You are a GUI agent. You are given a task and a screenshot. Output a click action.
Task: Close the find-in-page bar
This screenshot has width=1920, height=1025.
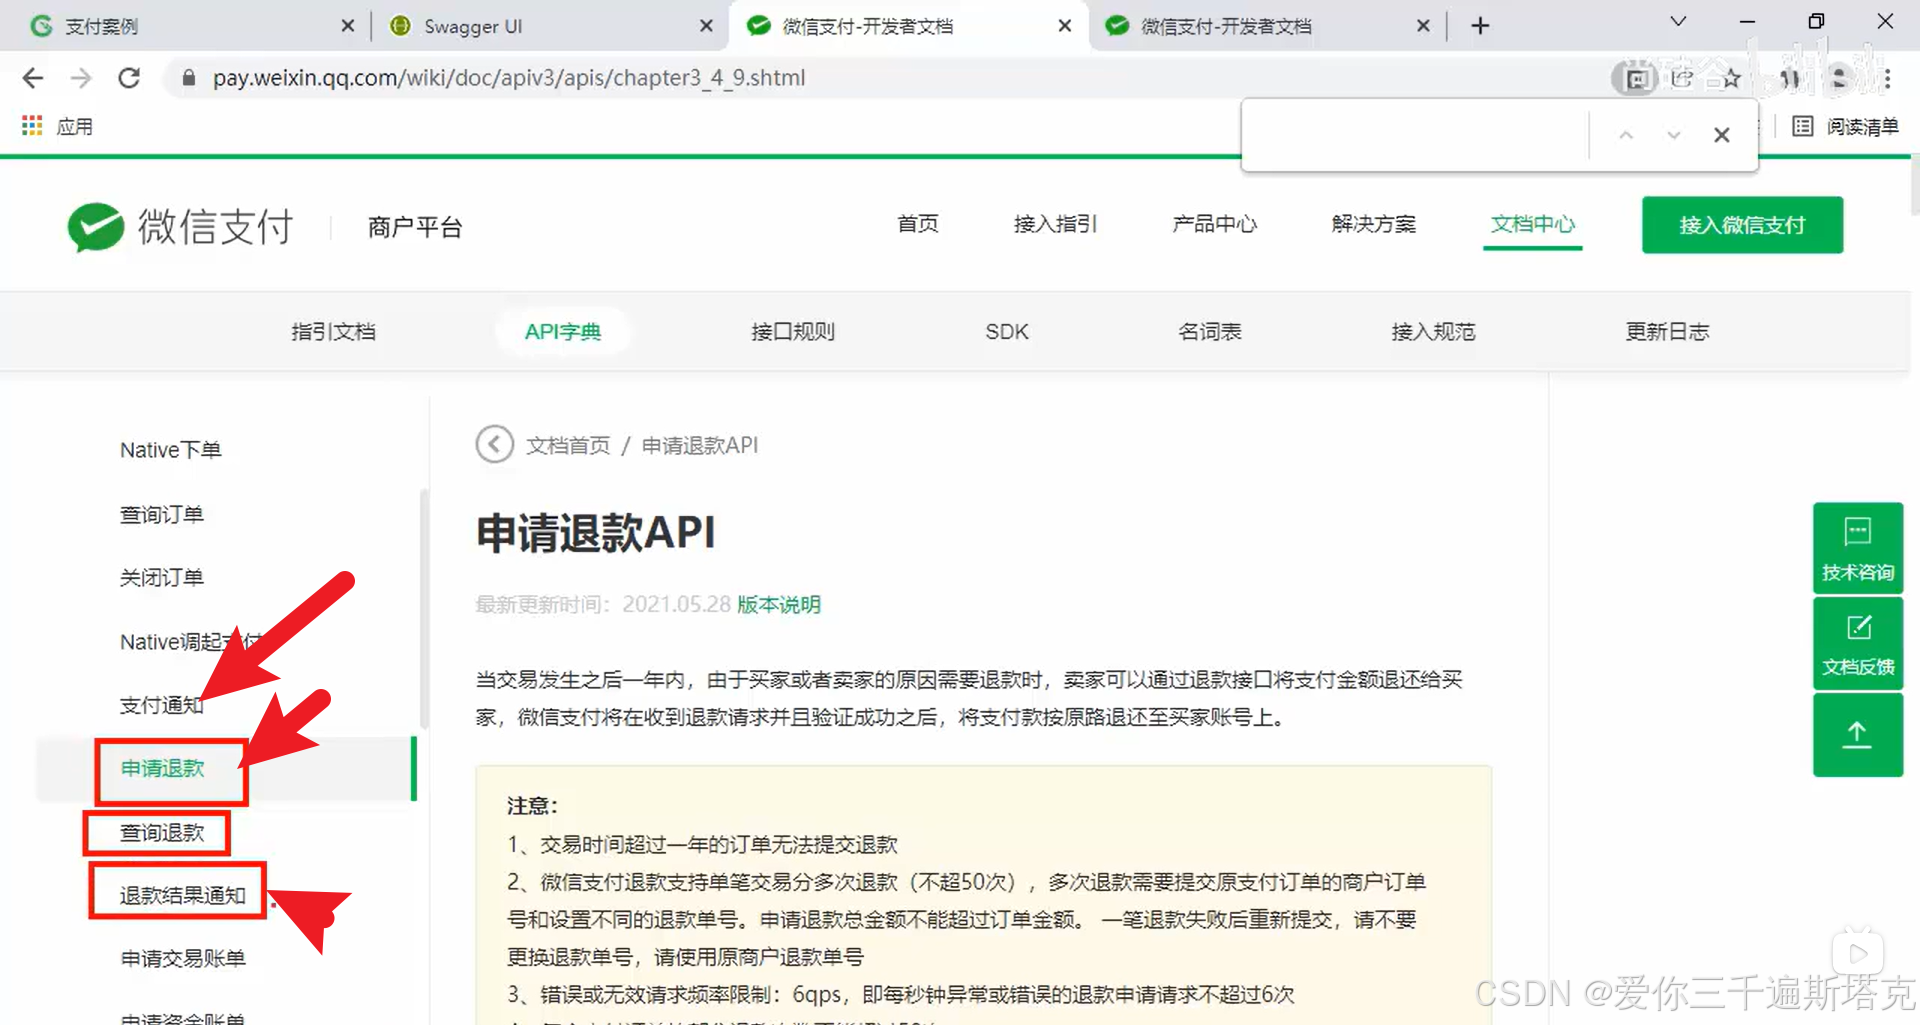pyautogui.click(x=1721, y=135)
